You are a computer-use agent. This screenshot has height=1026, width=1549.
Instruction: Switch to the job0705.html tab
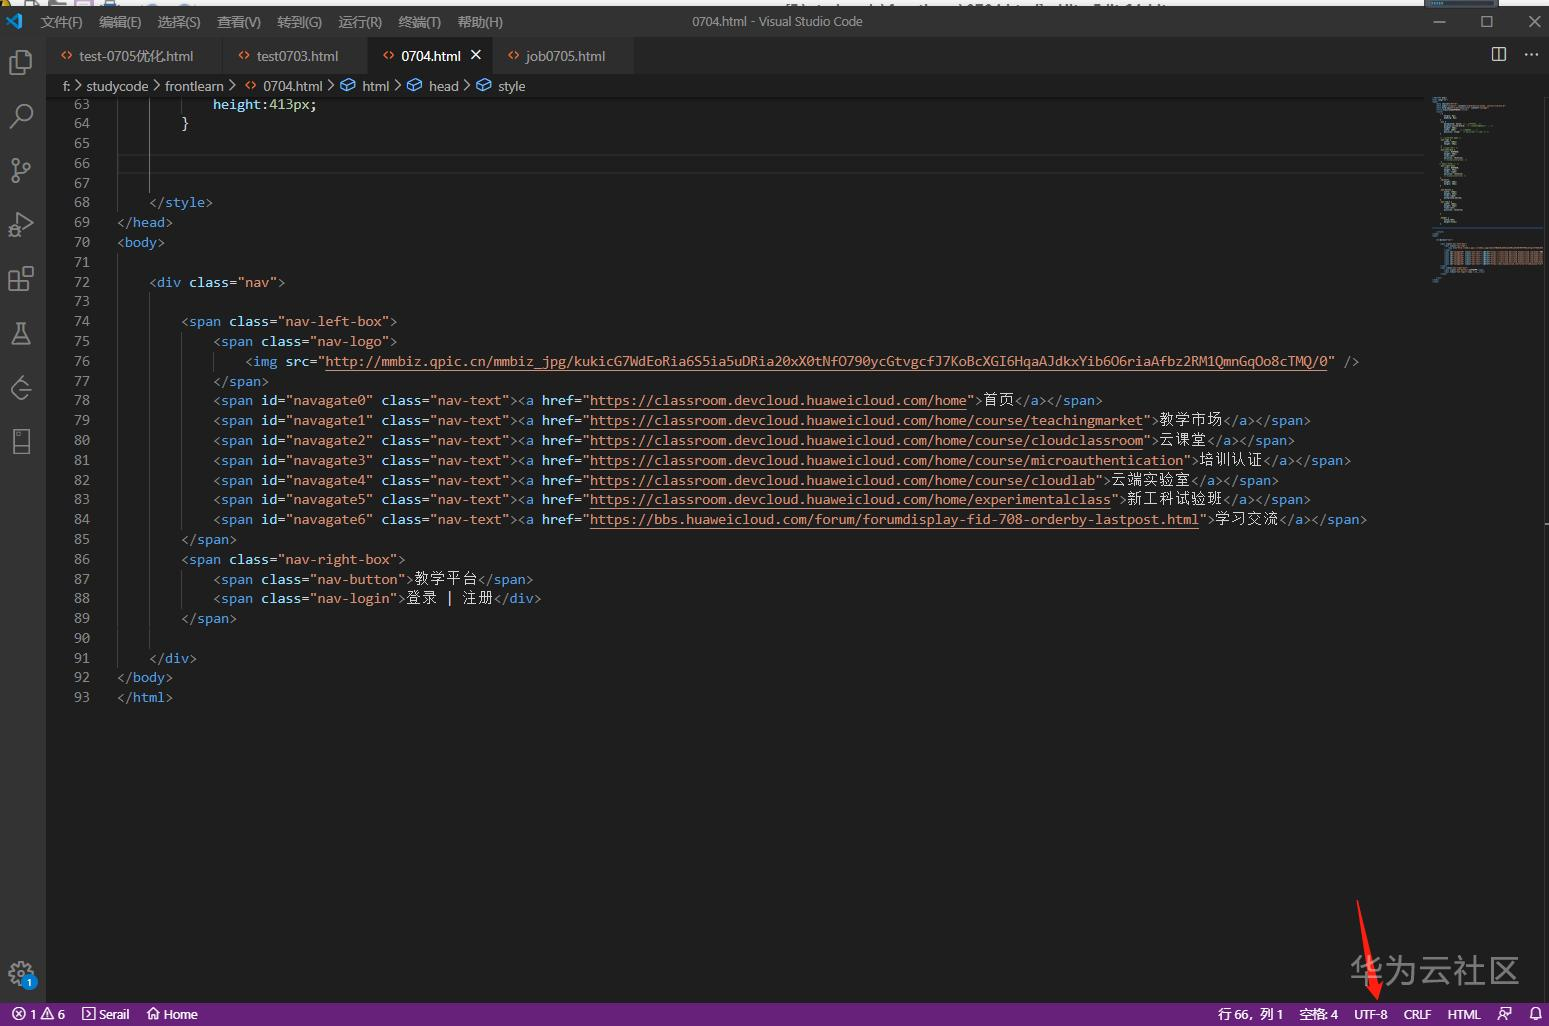point(565,56)
